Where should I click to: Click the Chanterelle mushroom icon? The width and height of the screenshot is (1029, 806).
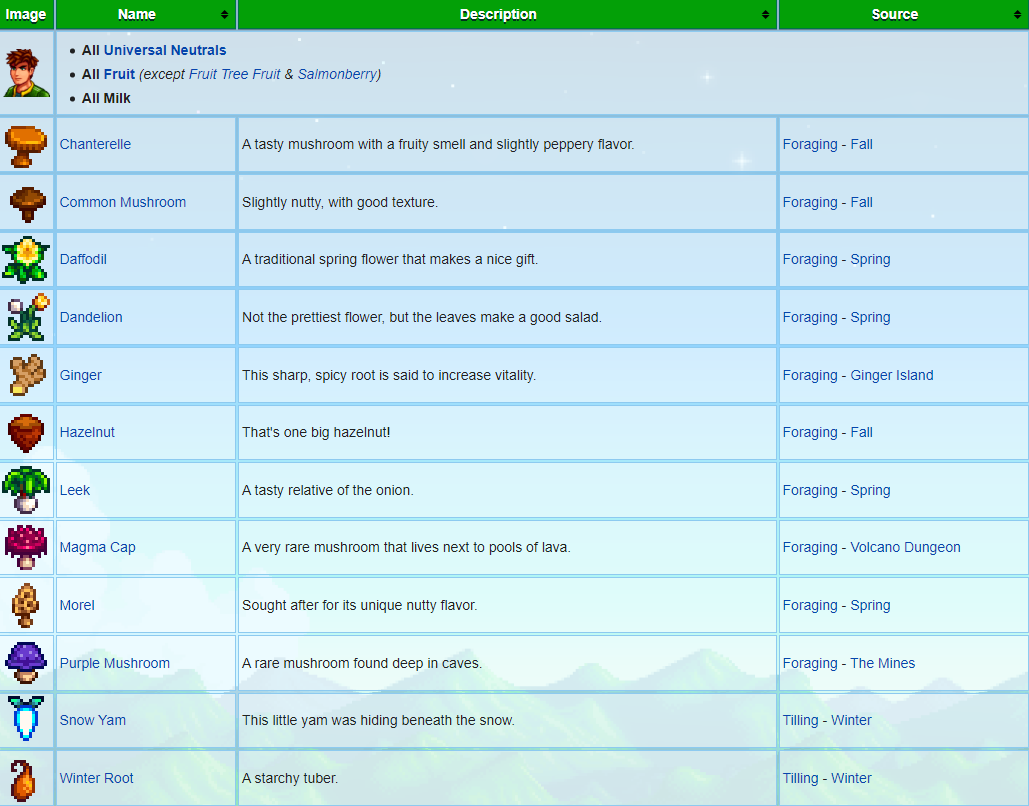click(x=26, y=145)
